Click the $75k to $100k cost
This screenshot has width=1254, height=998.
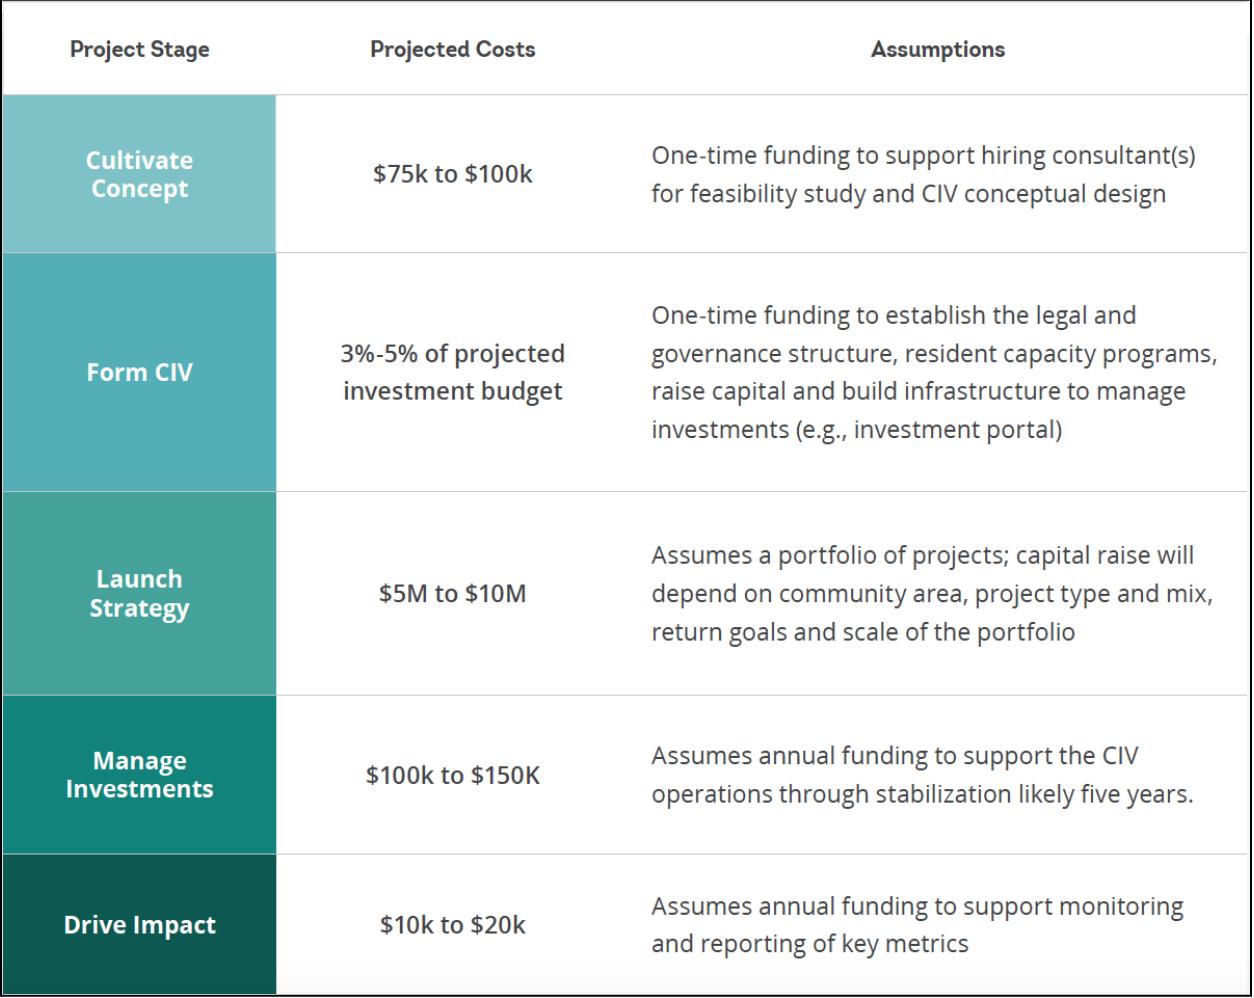coord(452,174)
